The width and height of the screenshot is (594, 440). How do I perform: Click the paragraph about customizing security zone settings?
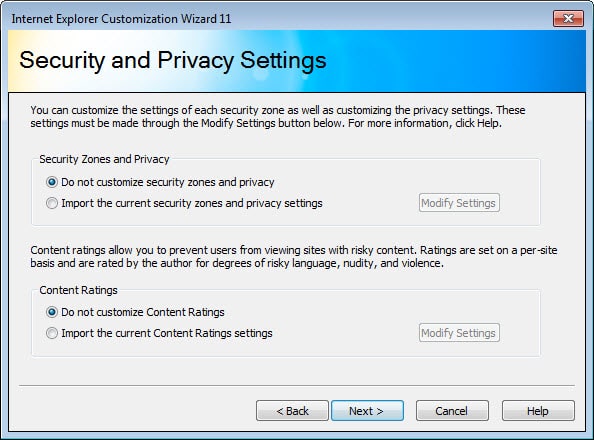pos(278,117)
